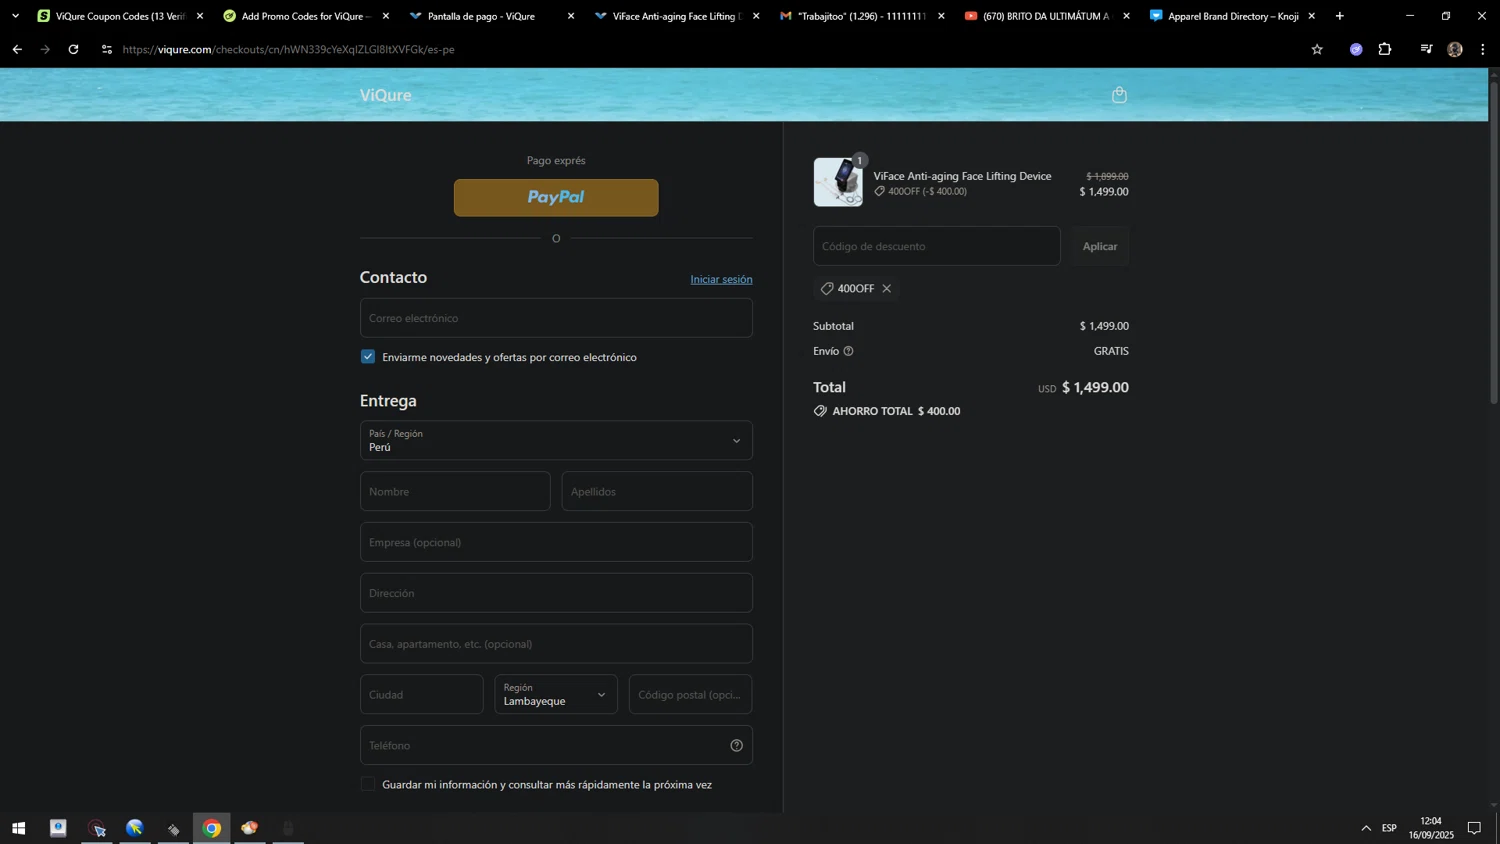Viewport: 1500px width, 844px height.
Task: Go back to previous page
Action: click(x=17, y=49)
